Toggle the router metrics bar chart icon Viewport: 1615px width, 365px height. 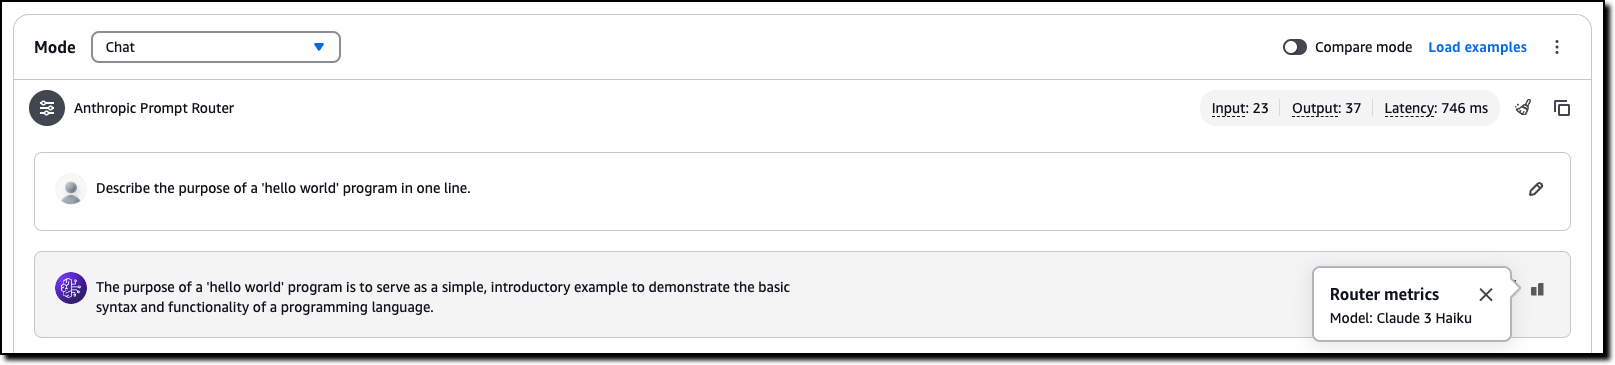click(1538, 290)
